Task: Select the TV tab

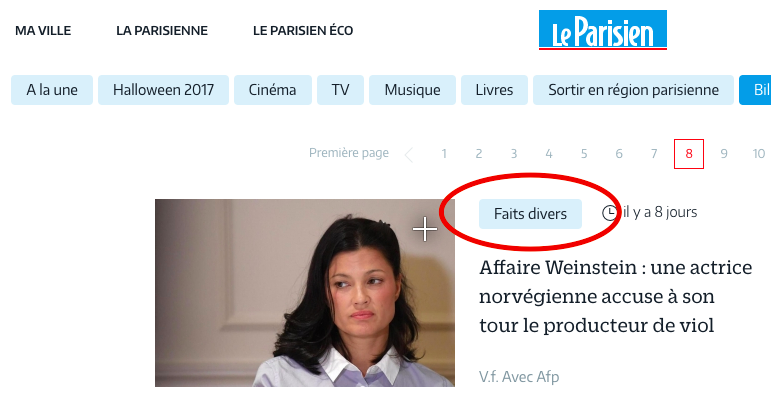Action: click(x=340, y=90)
